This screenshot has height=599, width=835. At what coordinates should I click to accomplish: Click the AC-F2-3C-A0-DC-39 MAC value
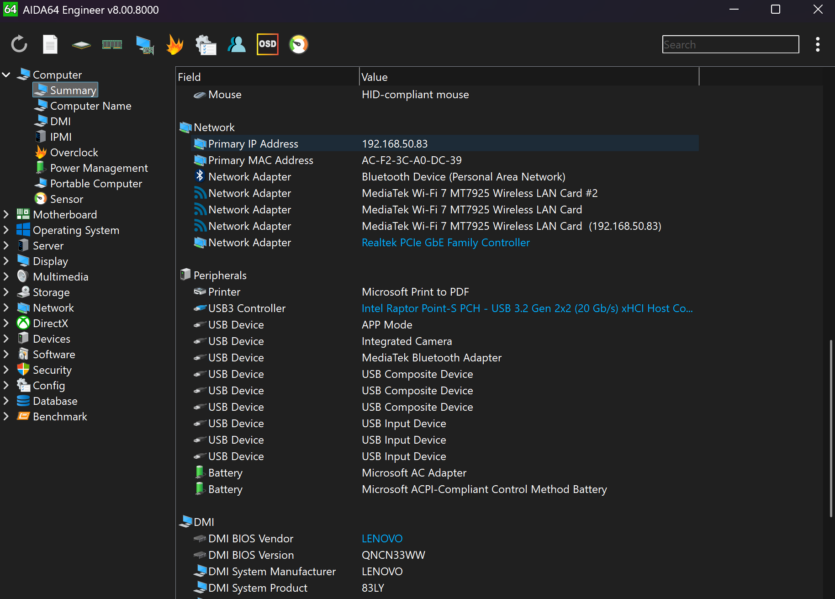tap(412, 160)
